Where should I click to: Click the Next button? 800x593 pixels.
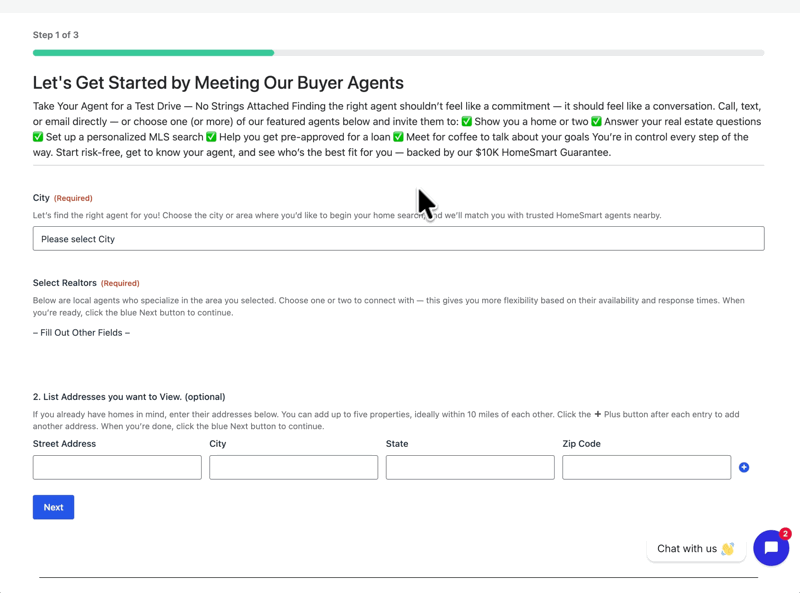(53, 507)
